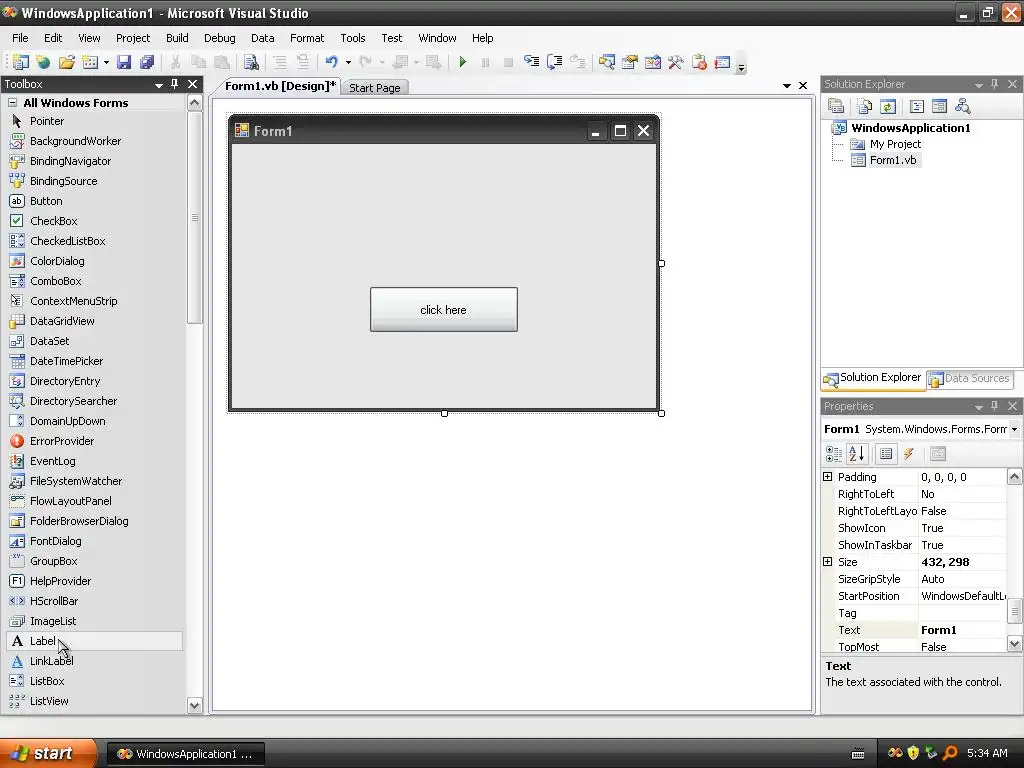
Task: Click the New Web Site globe icon
Action: pyautogui.click(x=43, y=62)
